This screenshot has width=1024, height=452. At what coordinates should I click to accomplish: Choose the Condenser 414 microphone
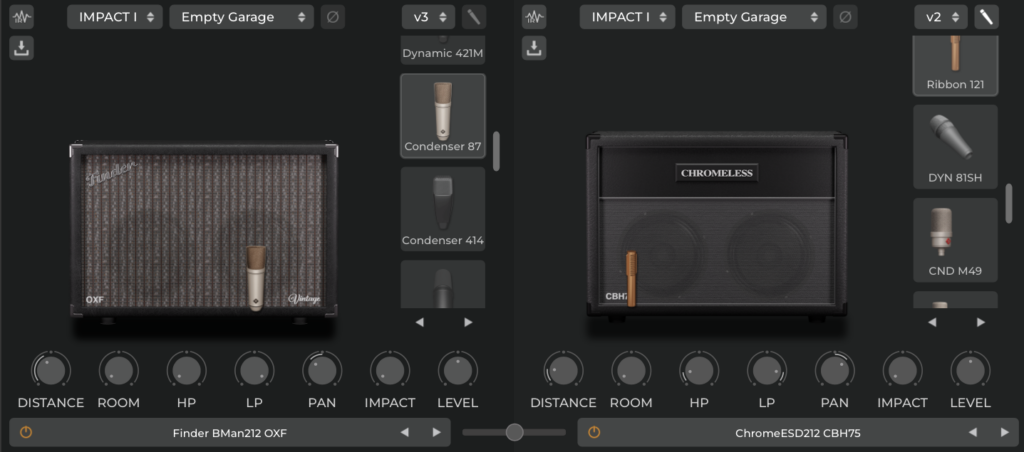[x=443, y=209]
